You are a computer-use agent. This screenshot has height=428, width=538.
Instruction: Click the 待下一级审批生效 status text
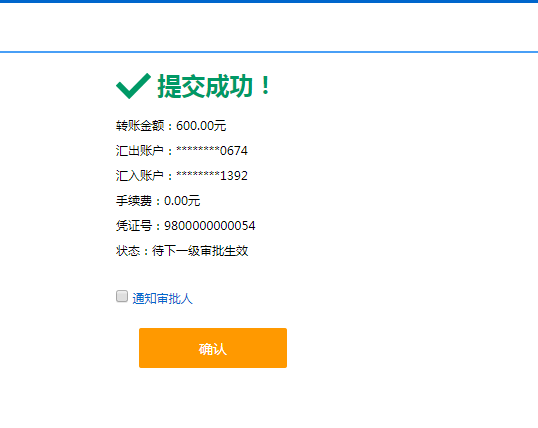click(200, 251)
